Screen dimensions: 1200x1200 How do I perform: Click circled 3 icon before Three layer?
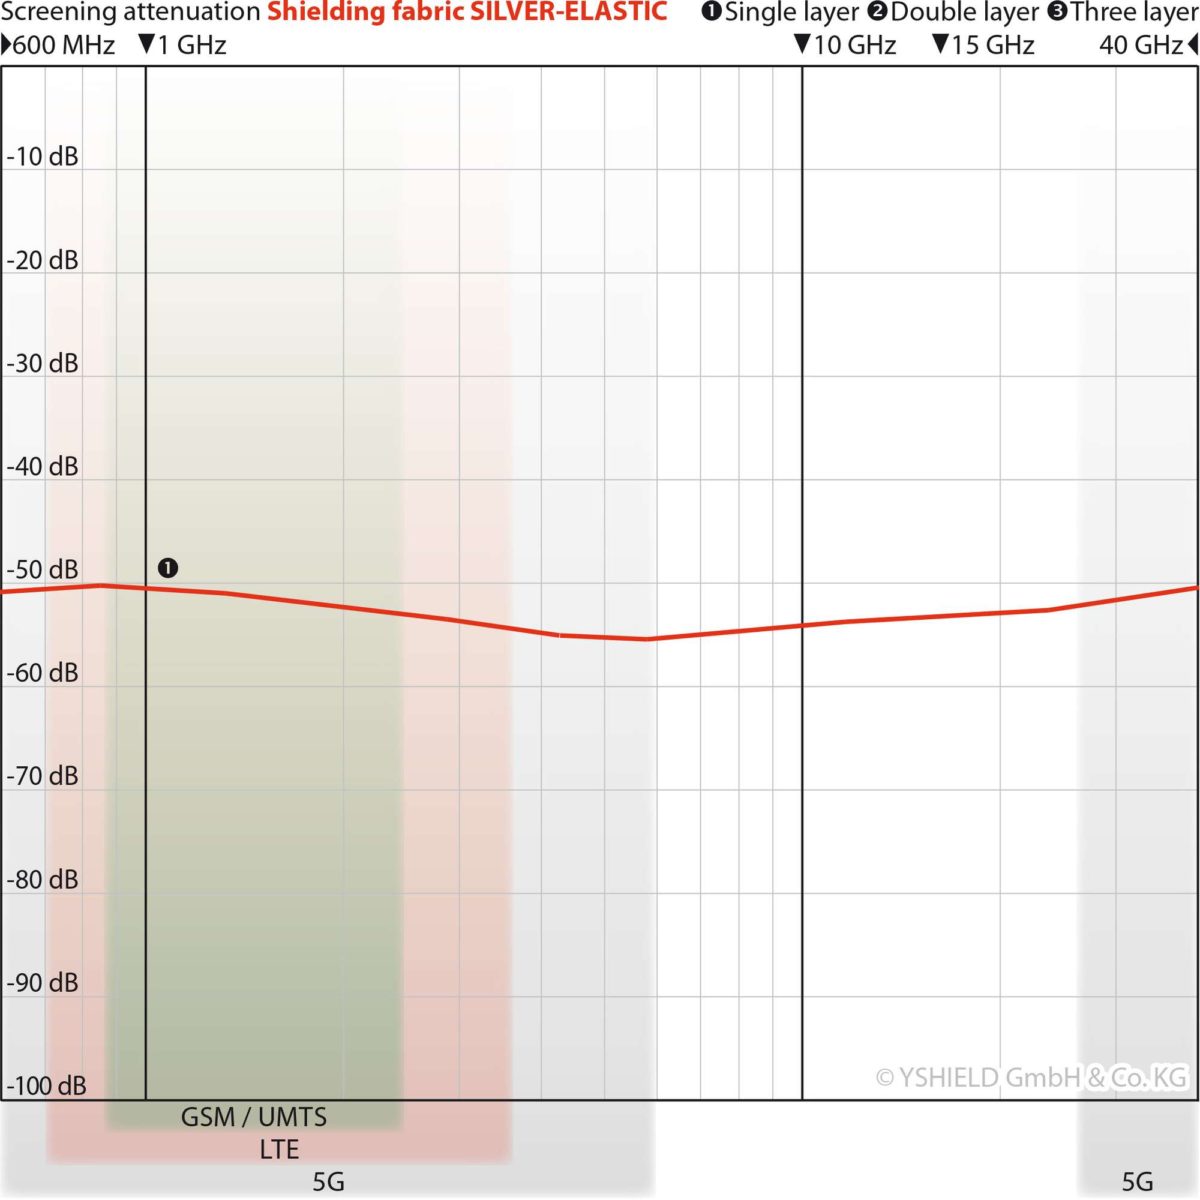(1057, 12)
